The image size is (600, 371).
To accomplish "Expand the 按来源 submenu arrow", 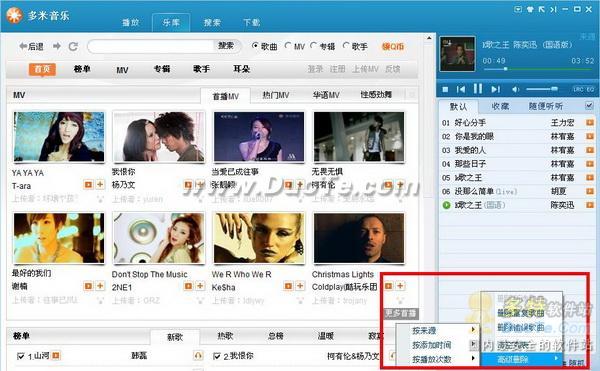I will [473, 330].
